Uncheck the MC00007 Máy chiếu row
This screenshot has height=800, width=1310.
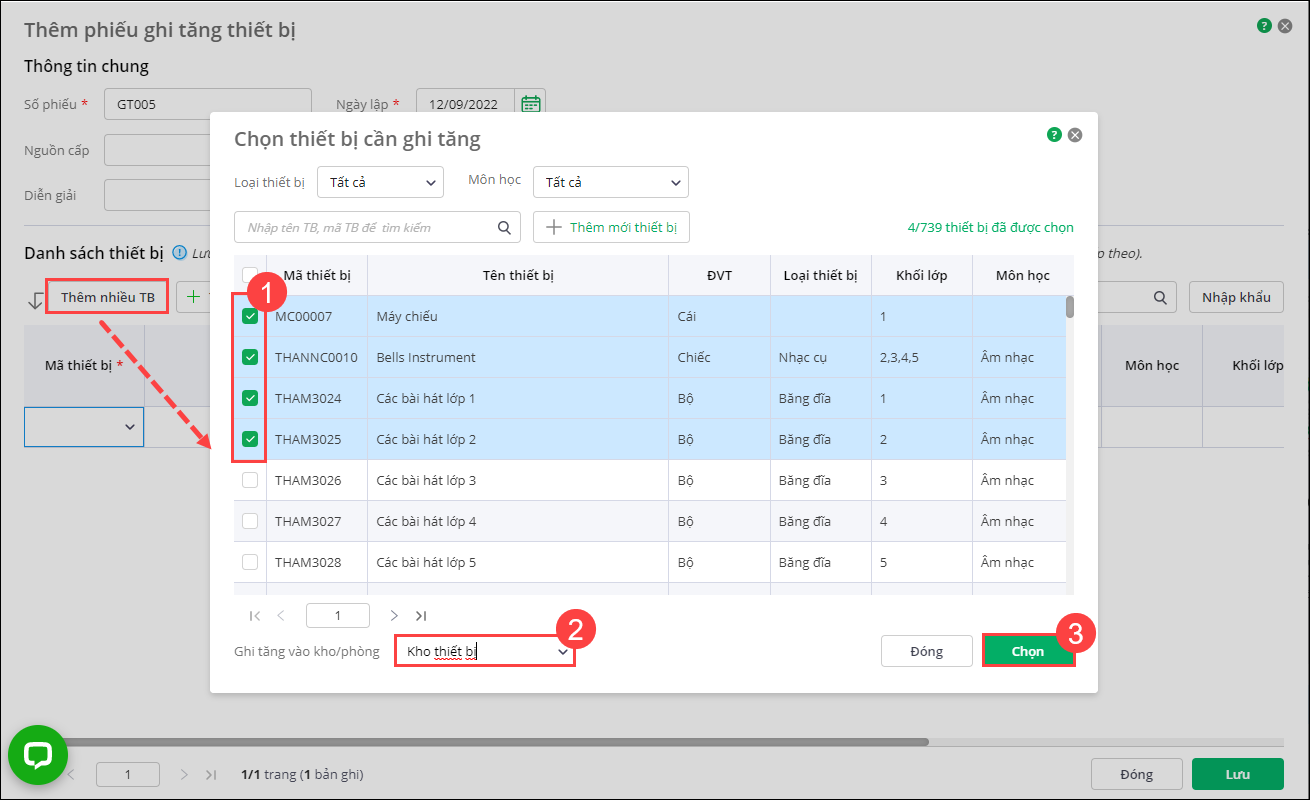click(x=250, y=316)
